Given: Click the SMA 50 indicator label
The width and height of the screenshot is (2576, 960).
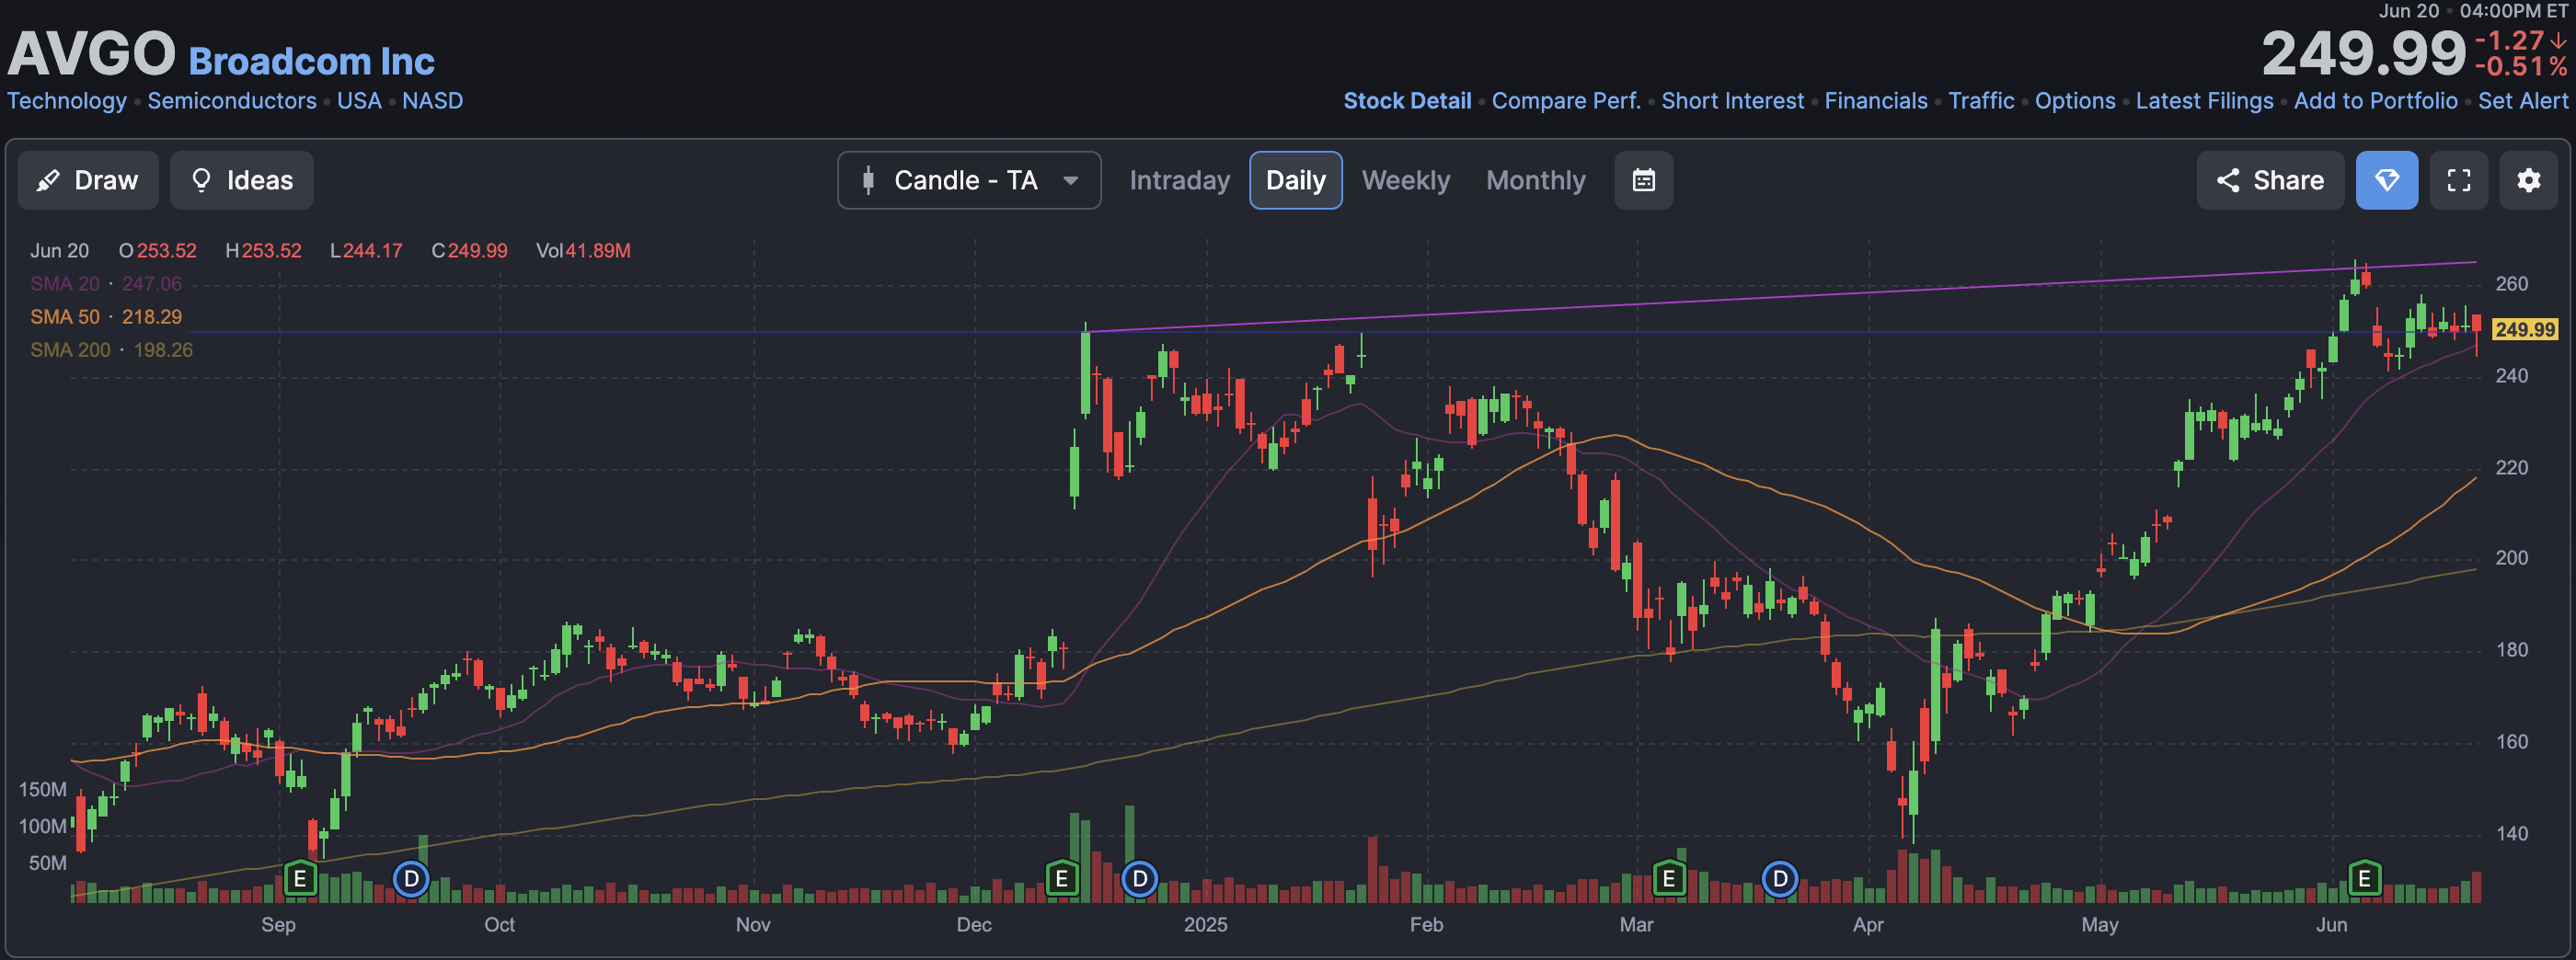Looking at the screenshot, I should point(106,317).
